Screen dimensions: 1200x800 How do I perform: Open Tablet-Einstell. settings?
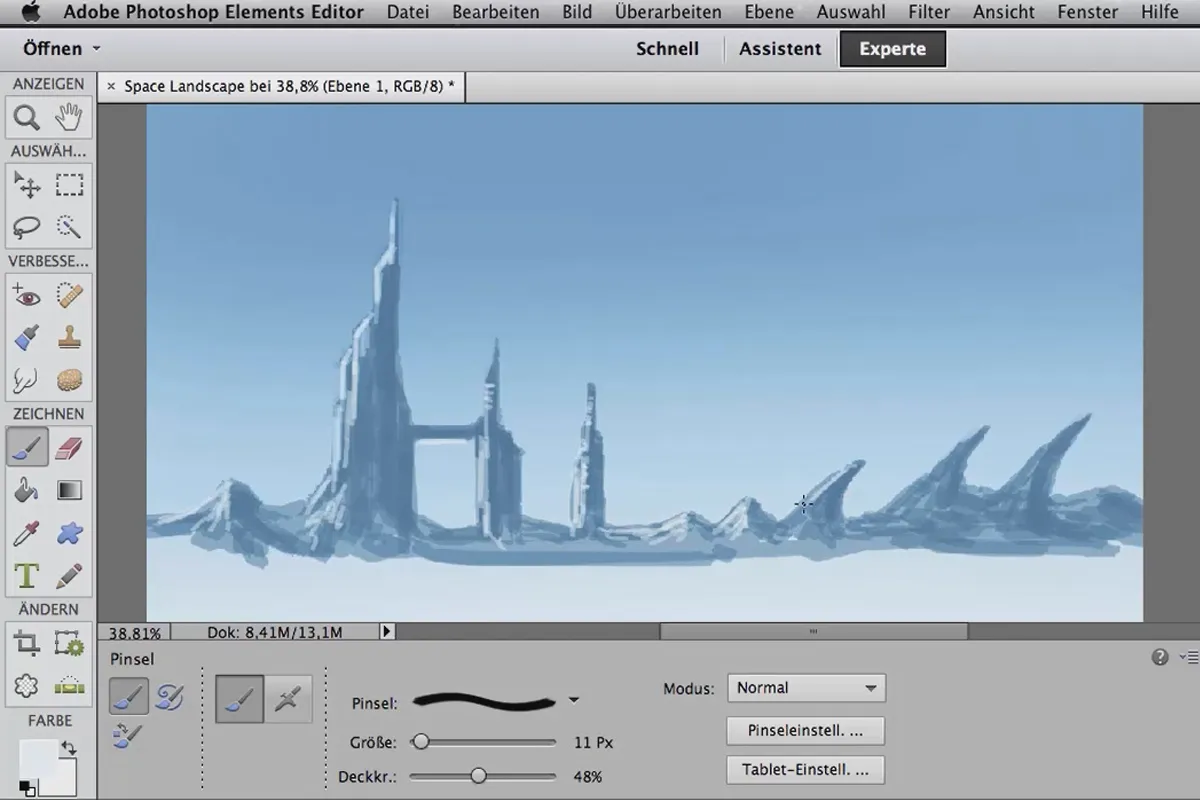coord(806,770)
